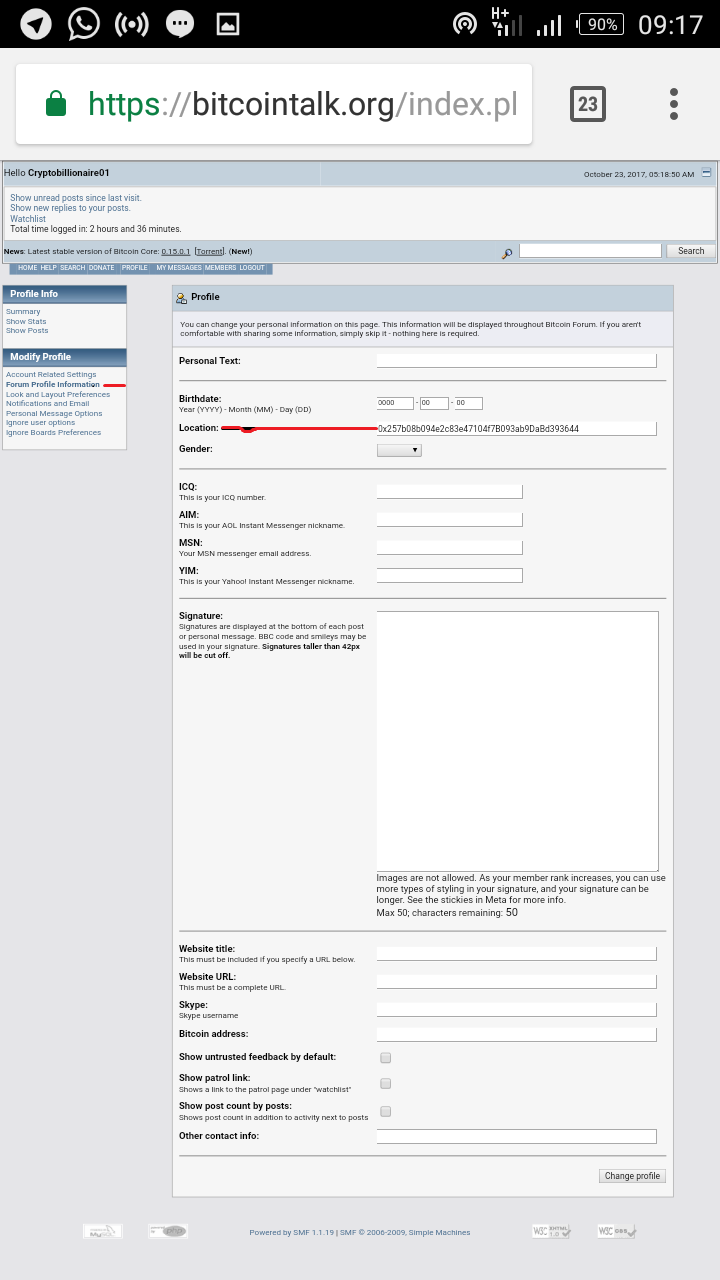Open Notifications and Email
The image size is (720, 1280).
point(47,403)
